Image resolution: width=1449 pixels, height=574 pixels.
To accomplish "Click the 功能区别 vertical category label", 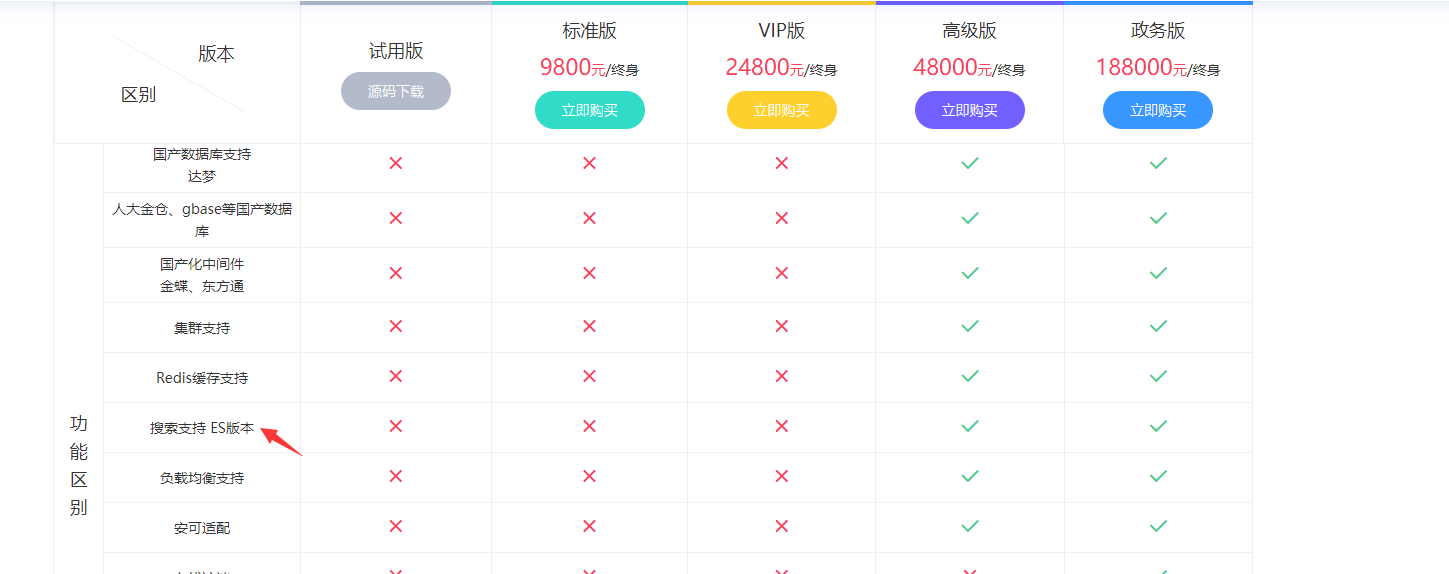I will click(79, 465).
